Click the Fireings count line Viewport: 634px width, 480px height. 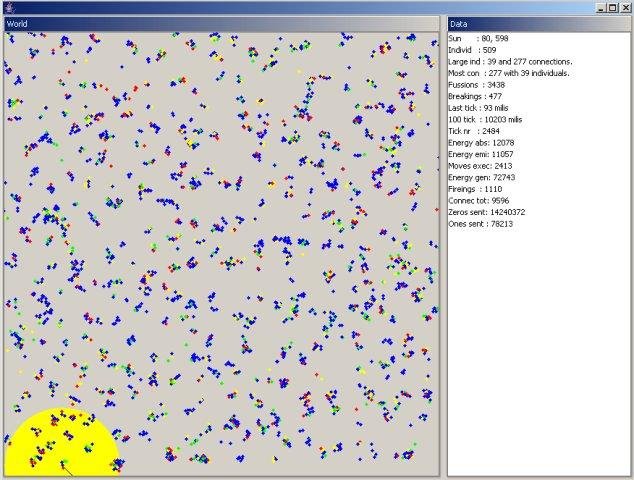click(x=475, y=189)
